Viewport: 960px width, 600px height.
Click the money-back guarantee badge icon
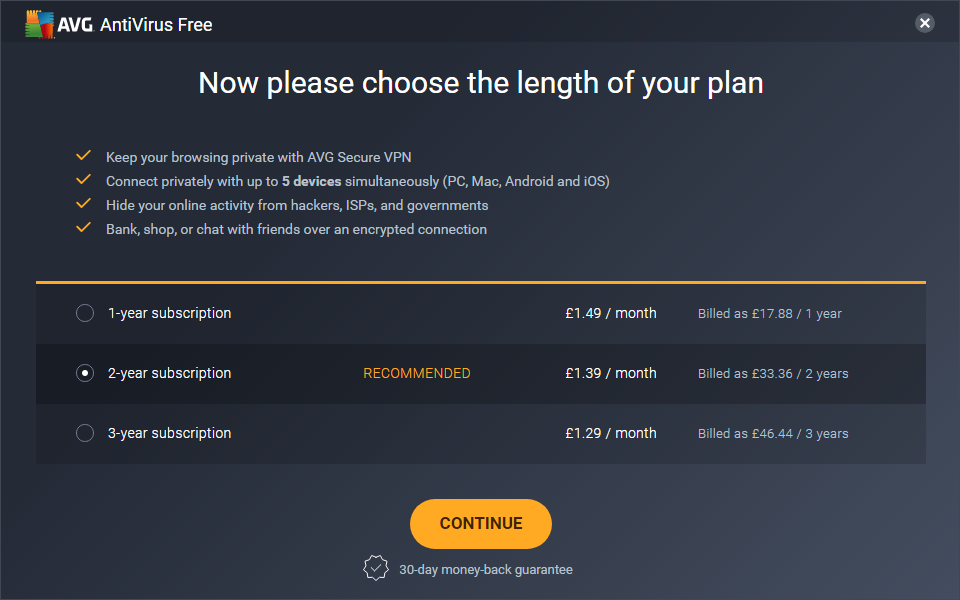[375, 568]
